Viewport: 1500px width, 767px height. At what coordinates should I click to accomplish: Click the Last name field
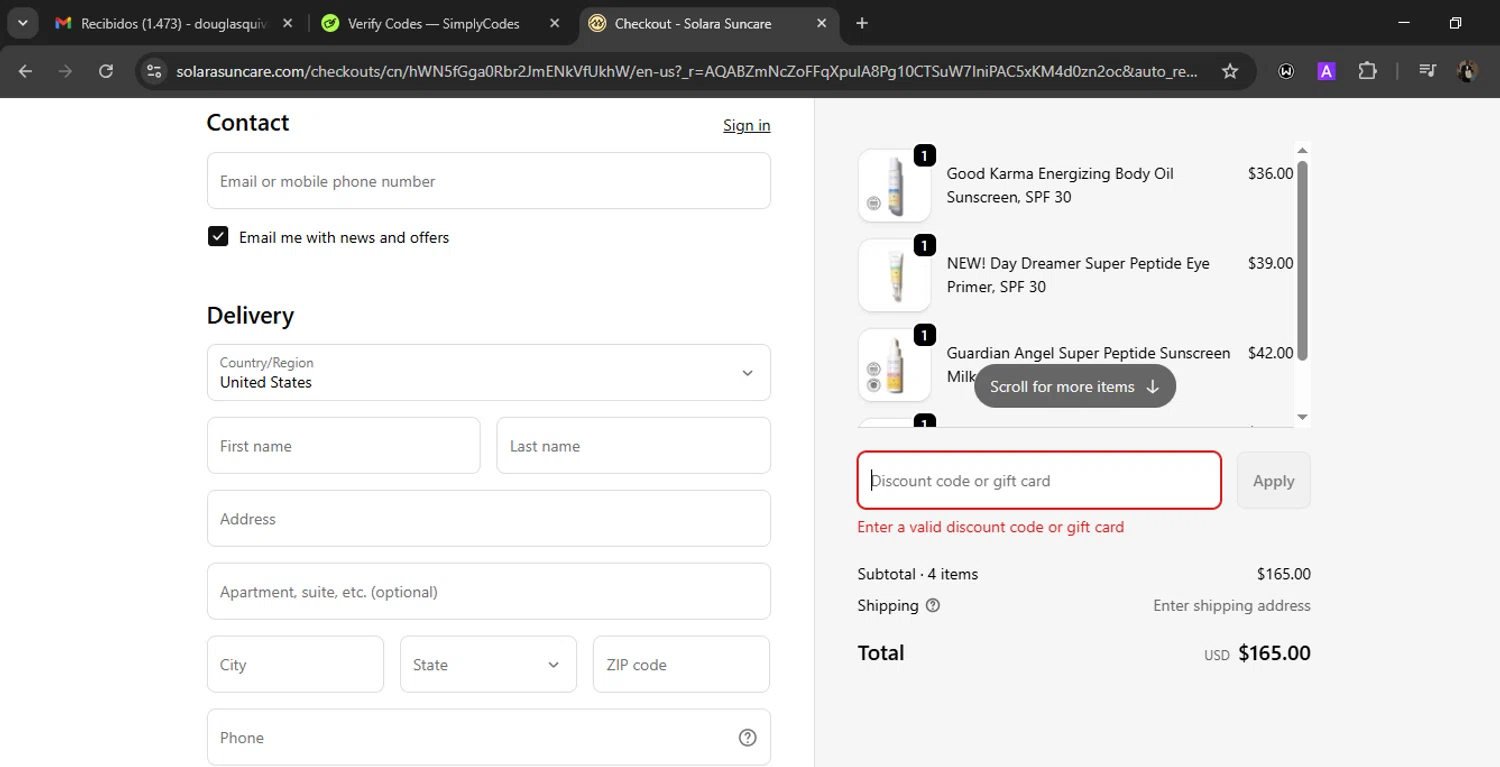click(633, 446)
